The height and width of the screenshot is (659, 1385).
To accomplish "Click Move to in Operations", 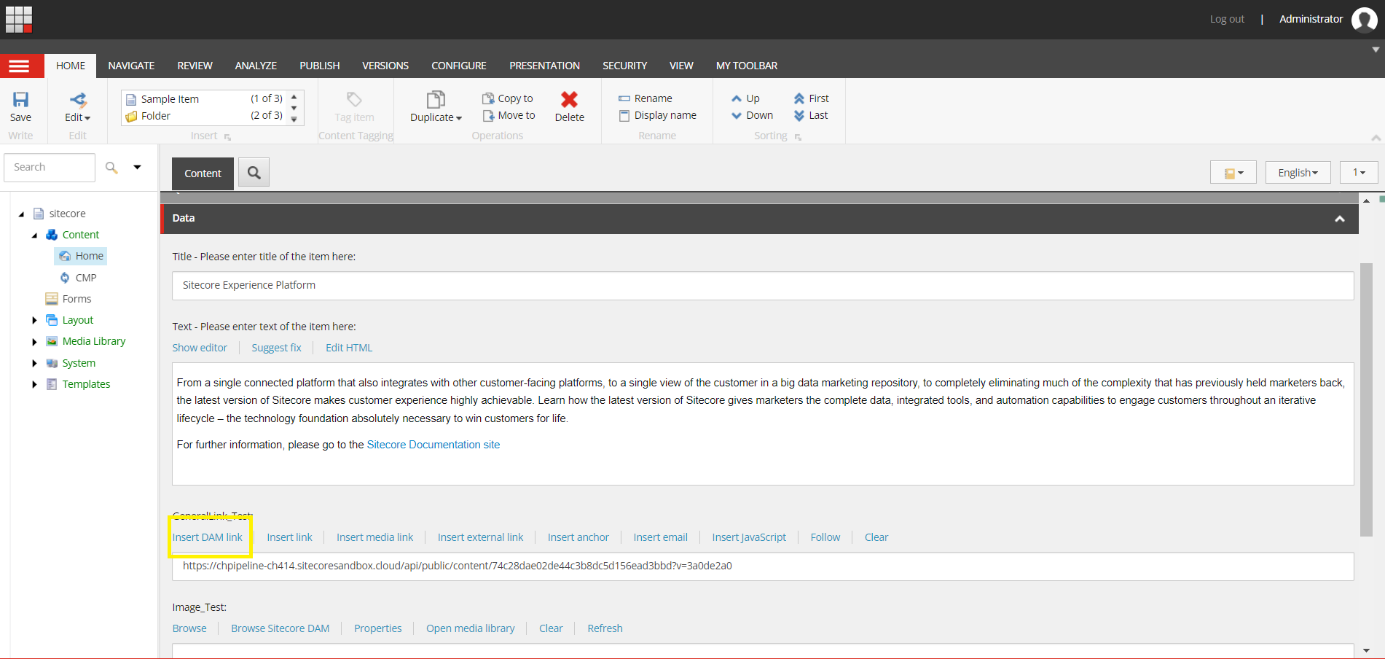I will click(x=508, y=115).
